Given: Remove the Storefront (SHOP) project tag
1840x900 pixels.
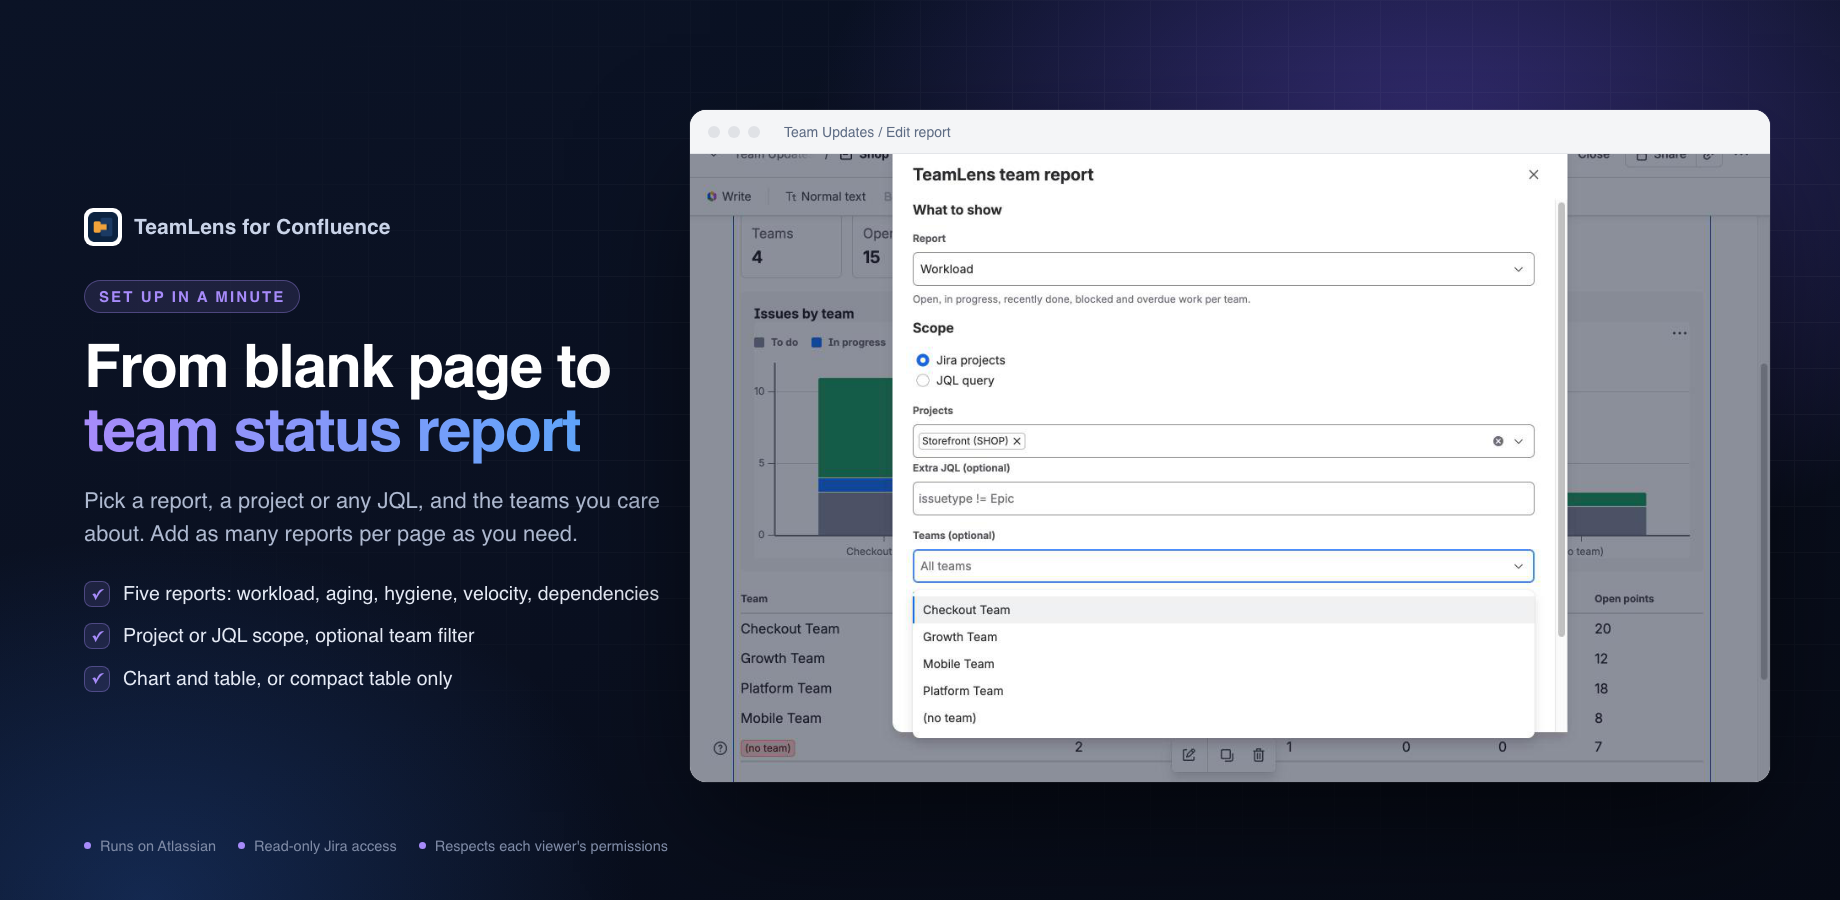Looking at the screenshot, I should tap(1017, 441).
